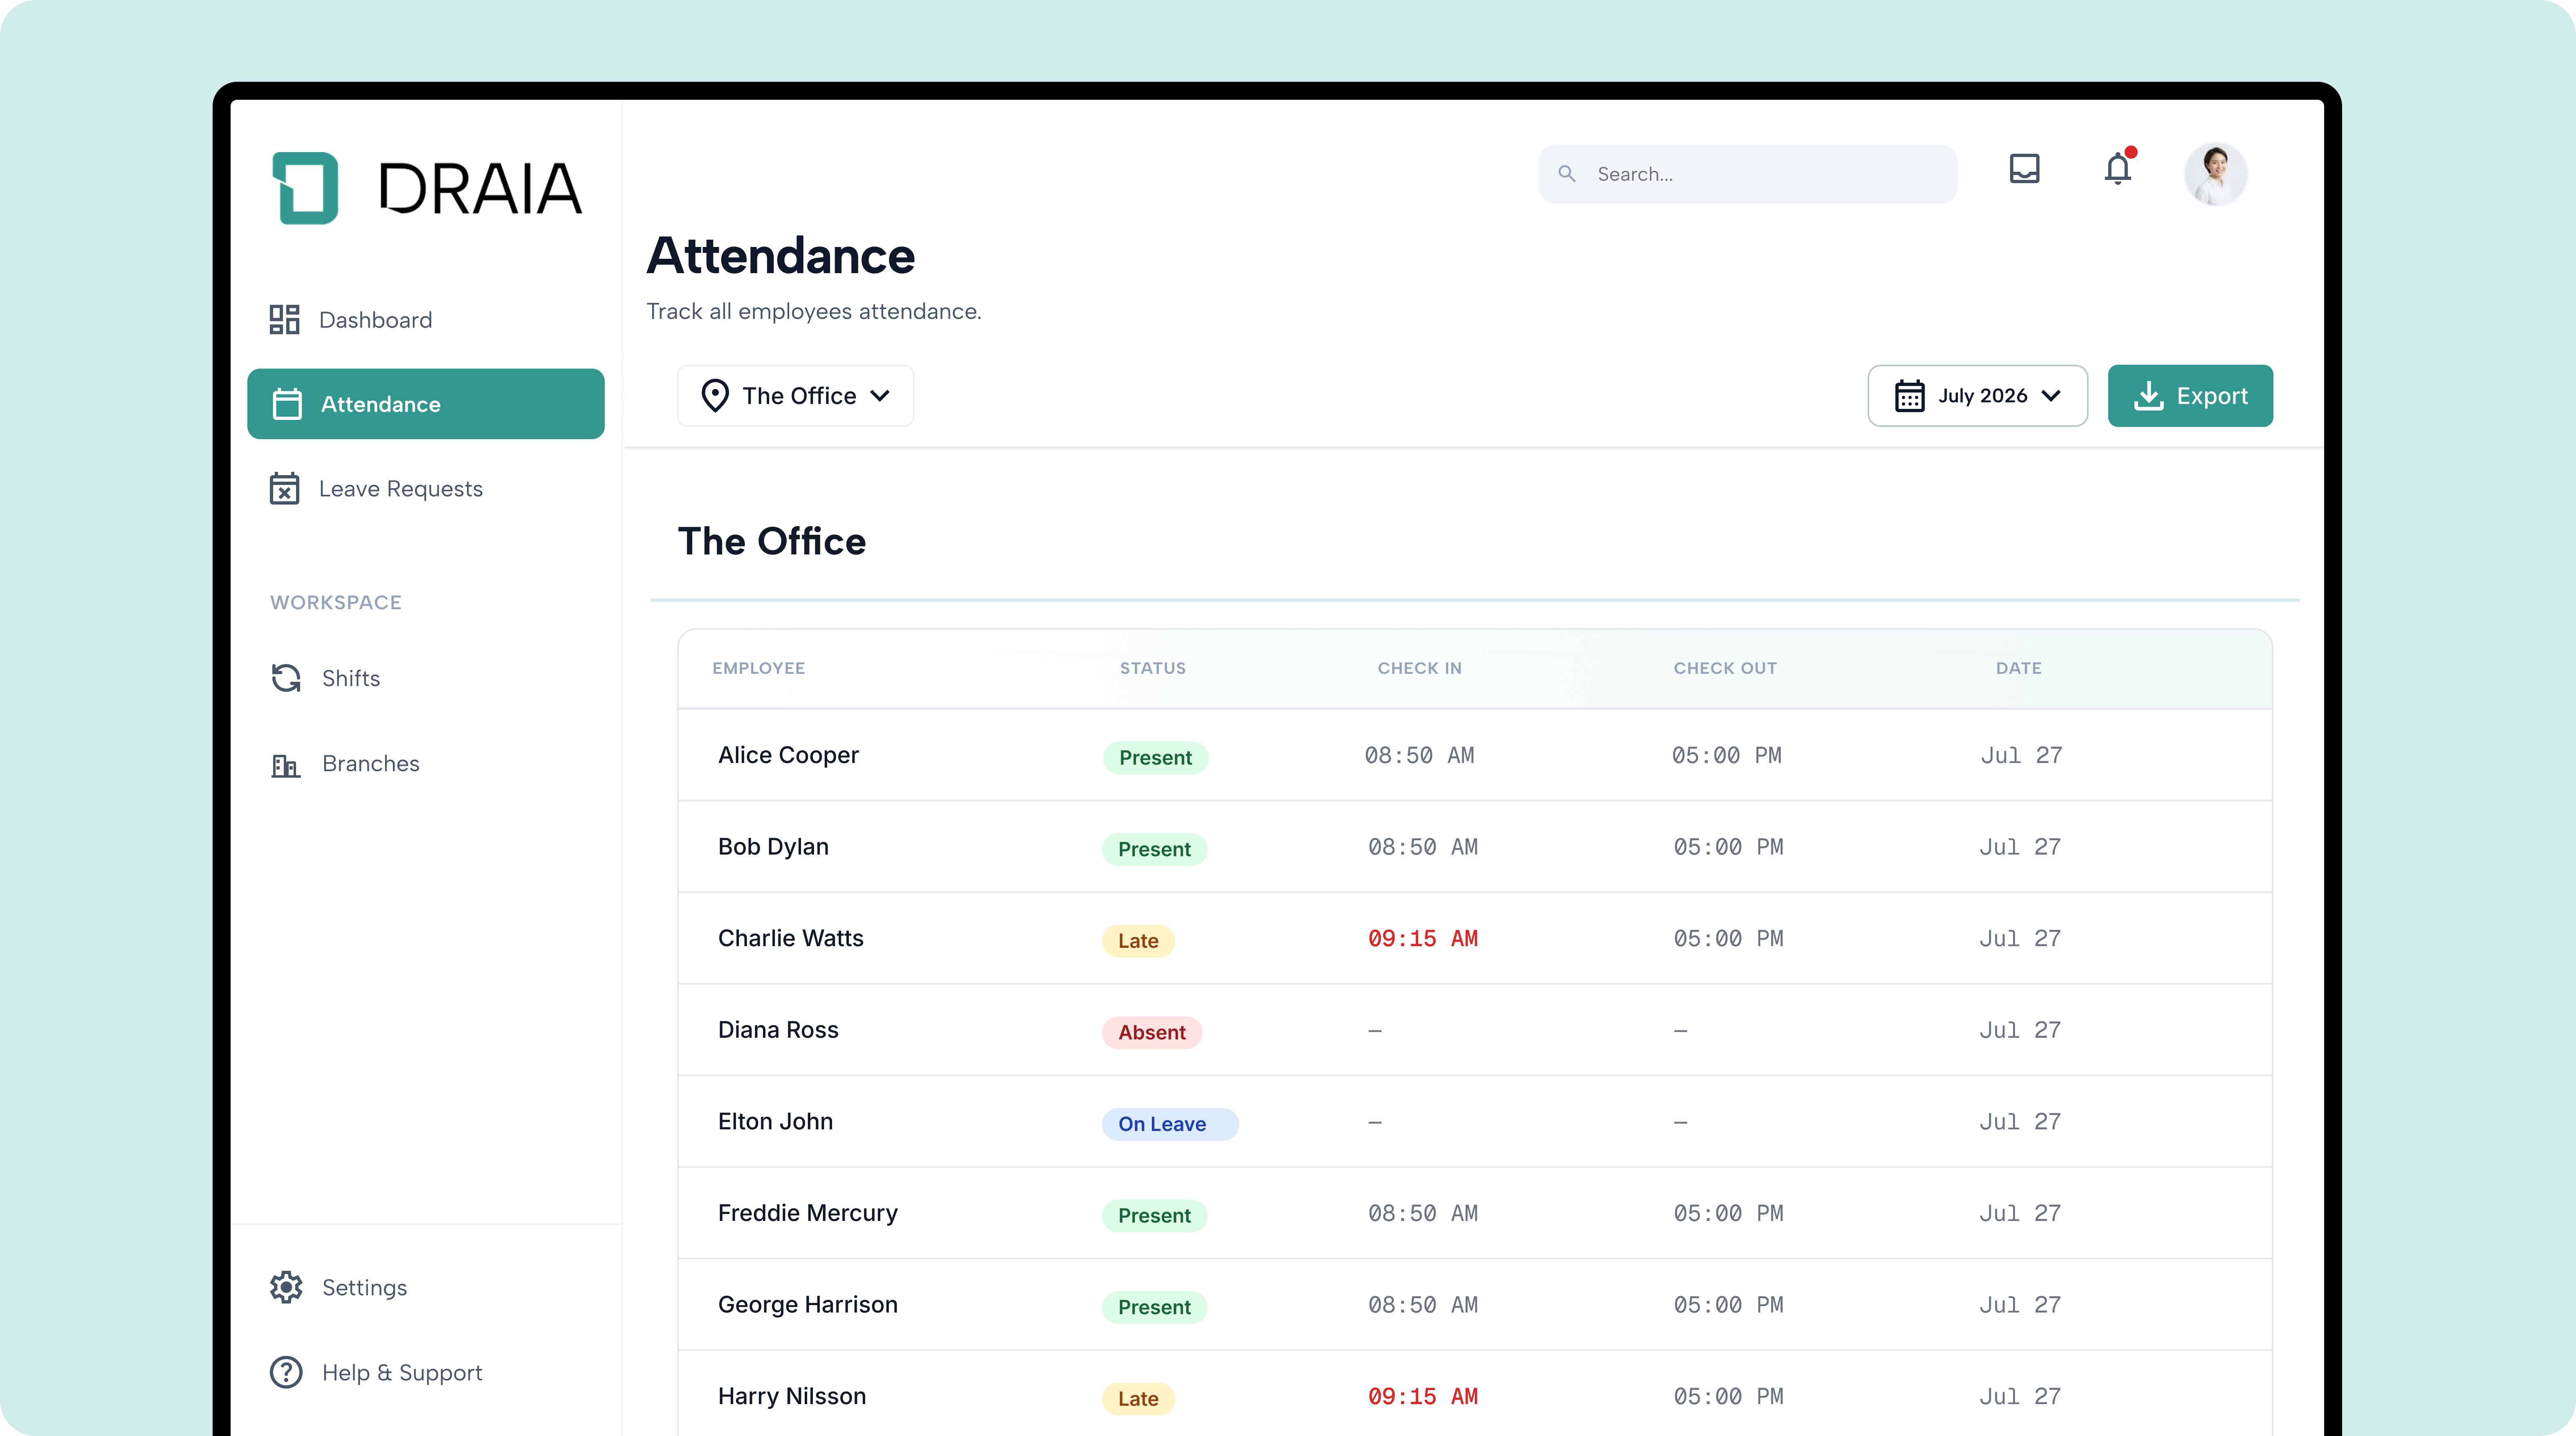Image resolution: width=2576 pixels, height=1436 pixels.
Task: Click Freddie Mercury's Jul 27 date
Action: point(2020,1213)
